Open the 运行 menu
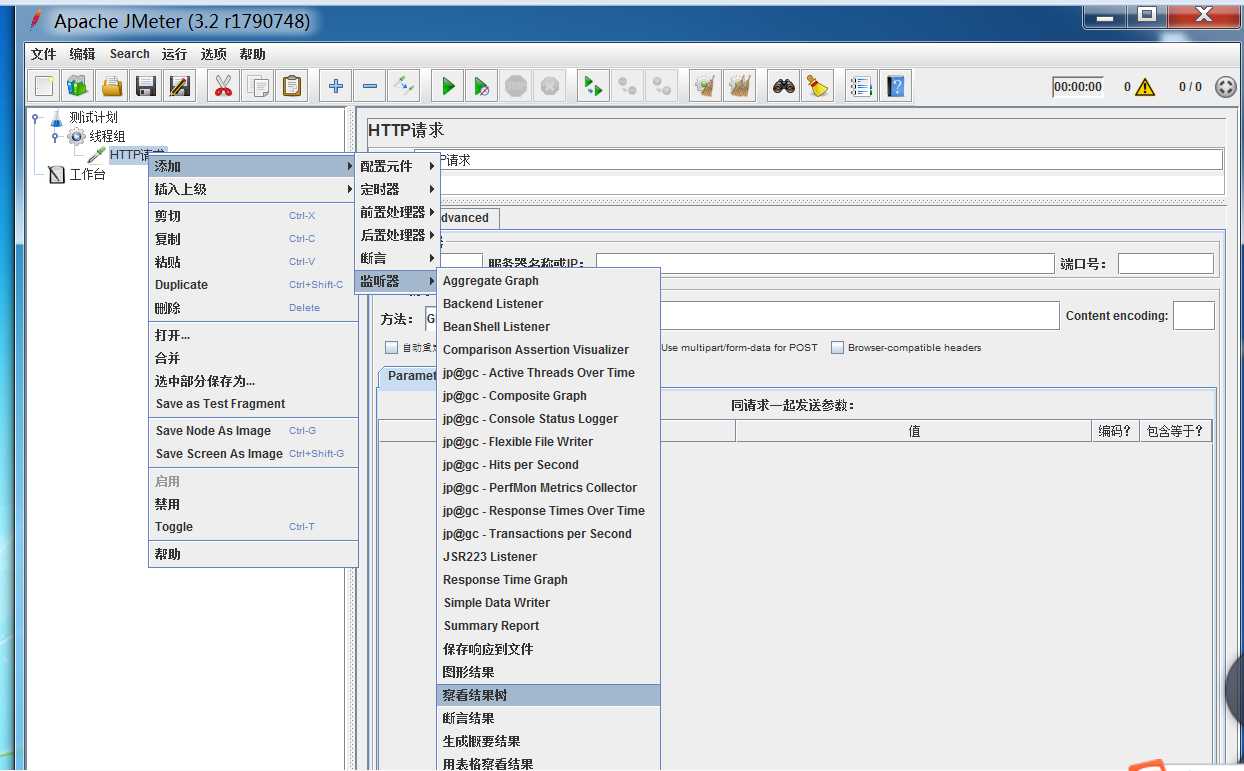This screenshot has height=771, width=1244. [x=174, y=54]
